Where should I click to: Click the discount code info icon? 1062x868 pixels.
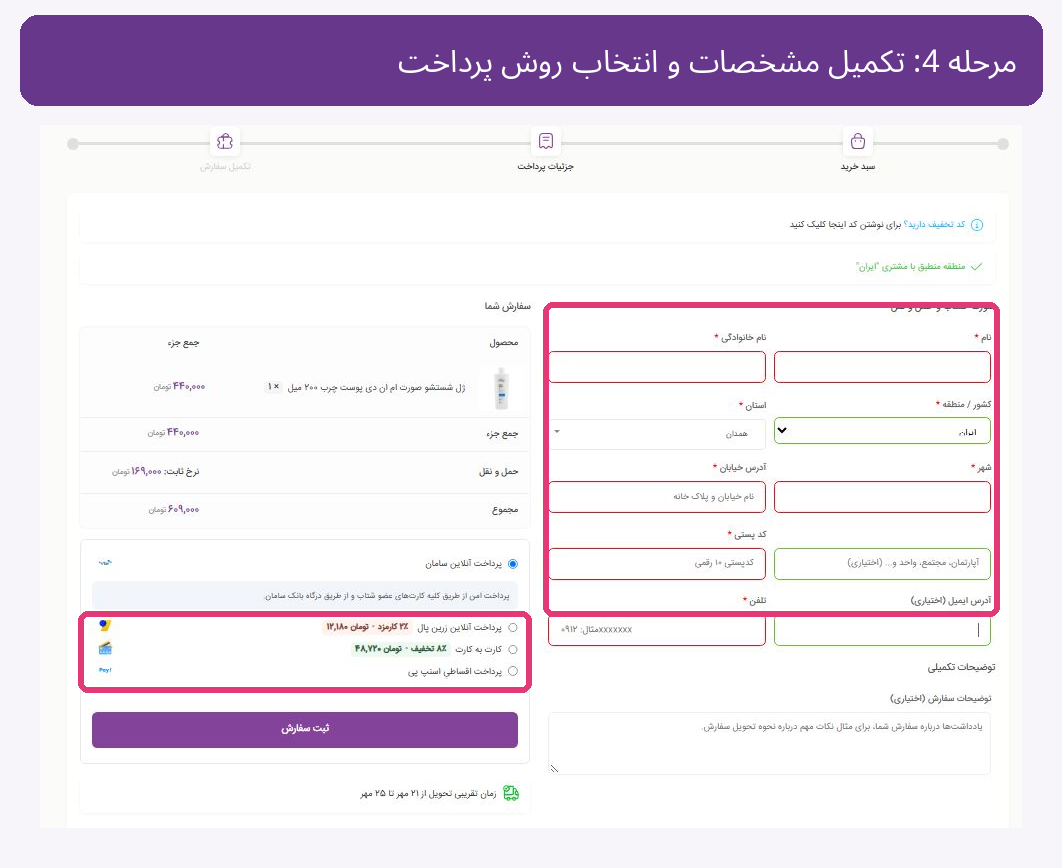[x=977, y=225]
